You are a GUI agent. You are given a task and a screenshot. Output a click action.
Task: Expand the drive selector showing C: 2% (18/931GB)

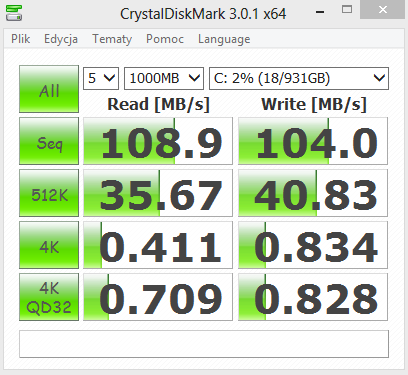299,78
